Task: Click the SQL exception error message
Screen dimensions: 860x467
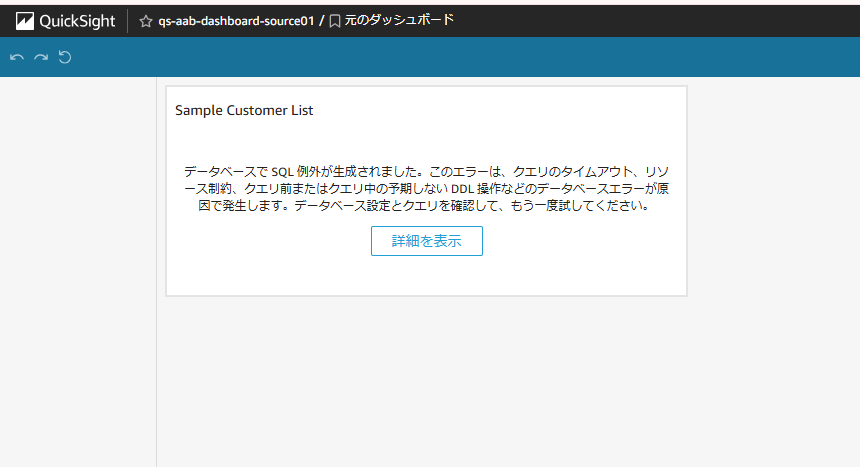Action: point(426,188)
